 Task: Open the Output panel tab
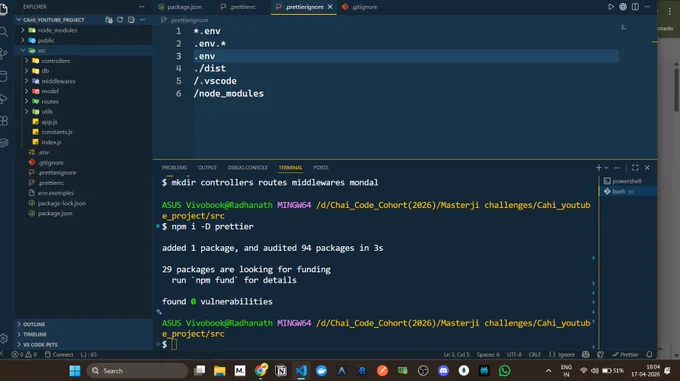(x=207, y=168)
